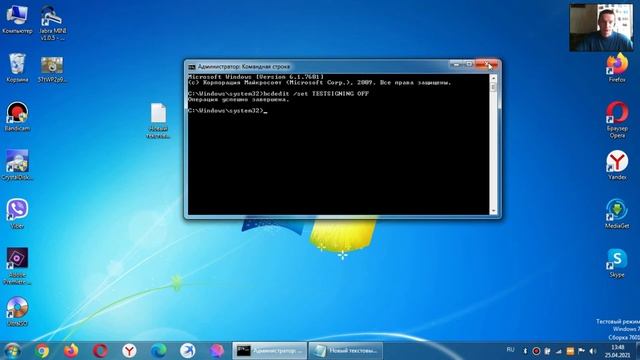This screenshot has width=640, height=360.
Task: Click the Show desktop strip by the clock
Action: 637,351
